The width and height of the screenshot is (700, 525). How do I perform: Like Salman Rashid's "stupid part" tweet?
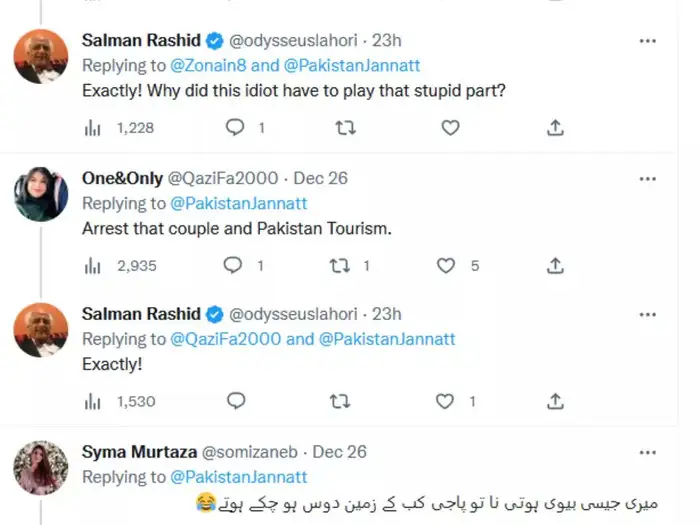point(450,128)
